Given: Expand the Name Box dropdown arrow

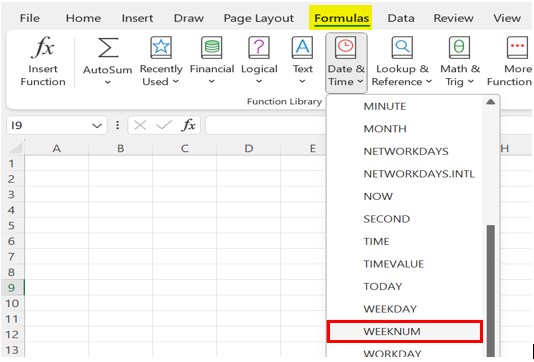Looking at the screenshot, I should coord(97,126).
